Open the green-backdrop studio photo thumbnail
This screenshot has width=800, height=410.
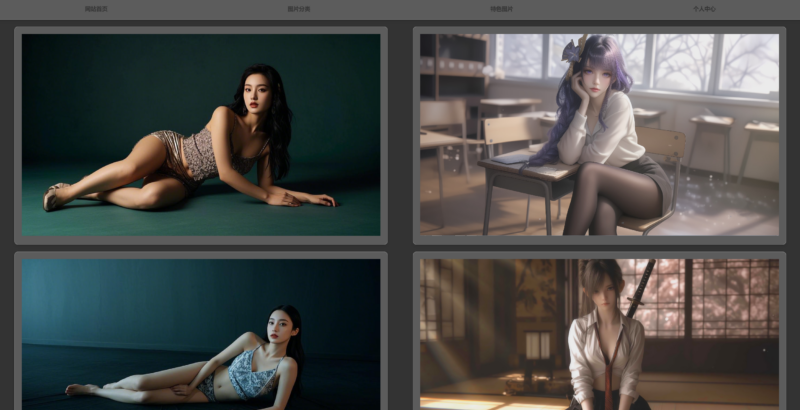201,135
